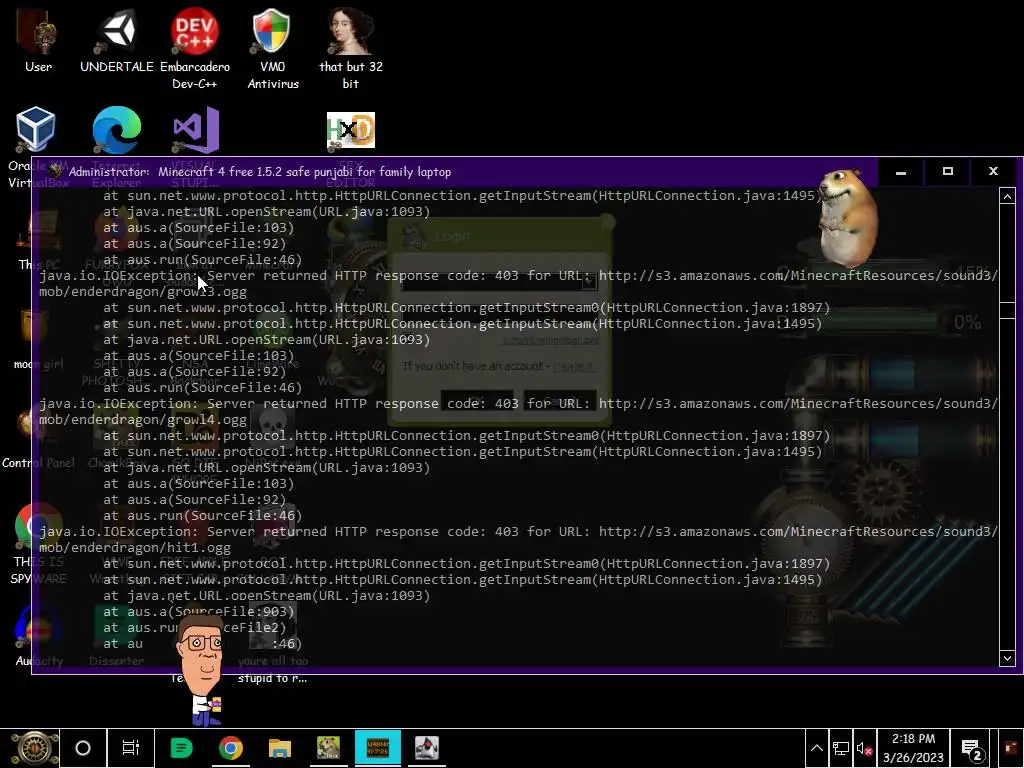Image resolution: width=1024 pixels, height=768 pixels.
Task: Click the line 'mob/enderdragon/growl4.ogg'
Action: tap(143, 419)
